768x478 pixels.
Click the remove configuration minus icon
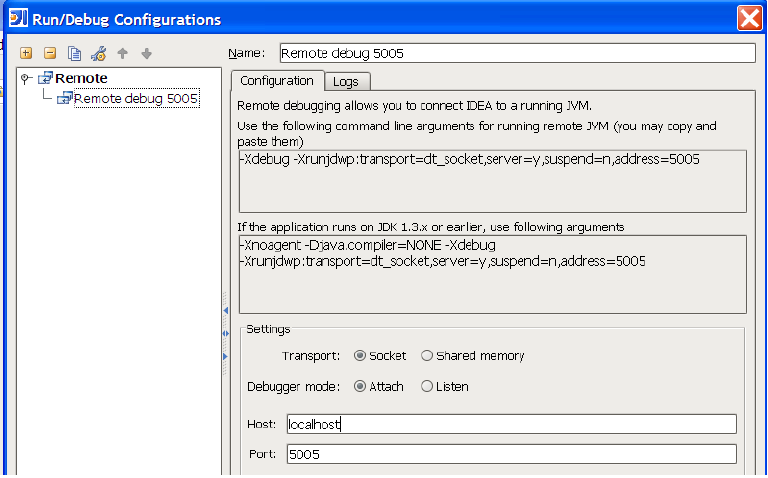tap(49, 53)
